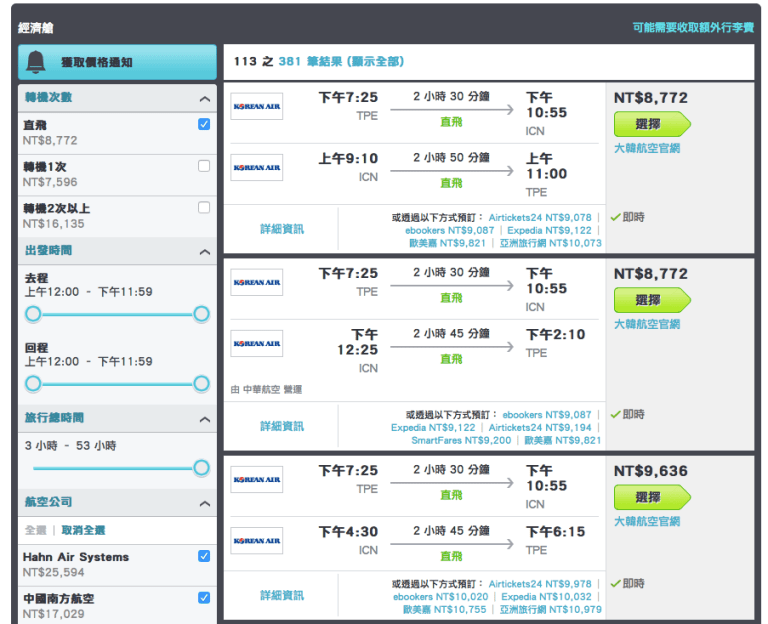Open 大韓航空官網 link under first result
This screenshot has width=768, height=624.
tap(647, 148)
